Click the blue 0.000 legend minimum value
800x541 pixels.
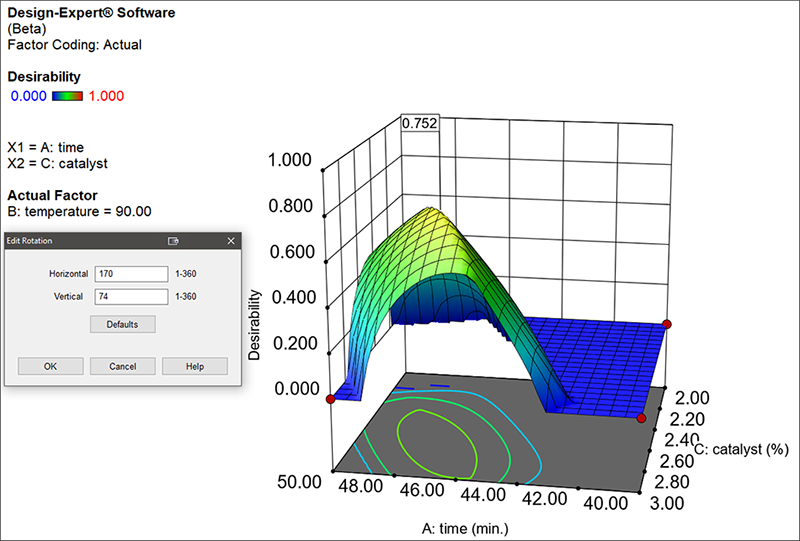click(28, 96)
